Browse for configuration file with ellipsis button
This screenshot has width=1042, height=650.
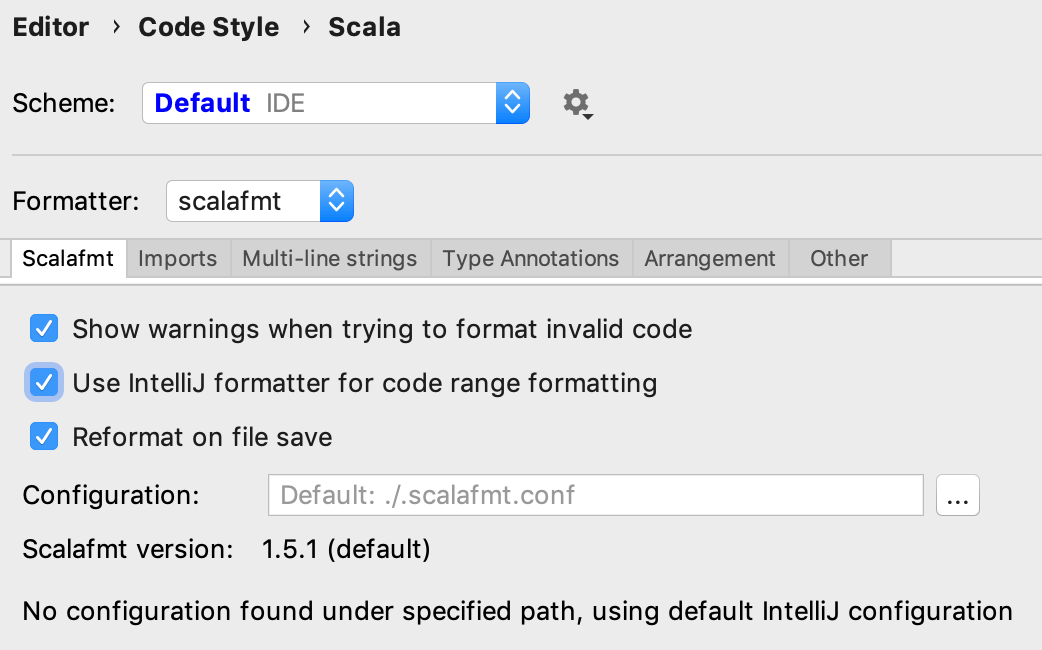(x=957, y=495)
